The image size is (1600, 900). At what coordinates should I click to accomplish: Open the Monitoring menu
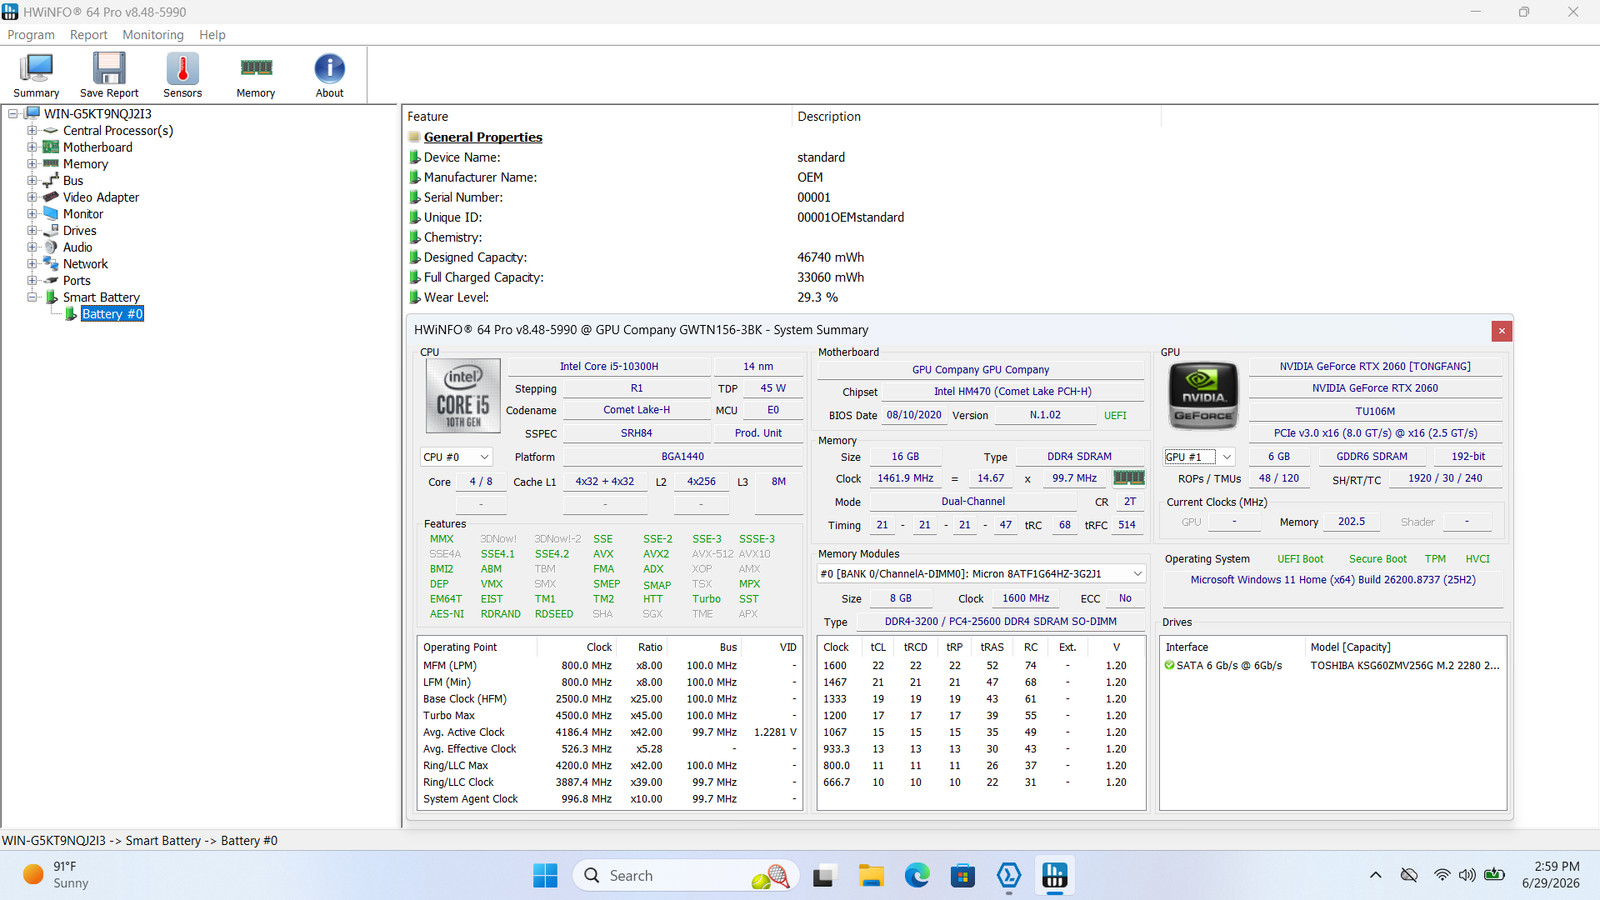pyautogui.click(x=153, y=35)
